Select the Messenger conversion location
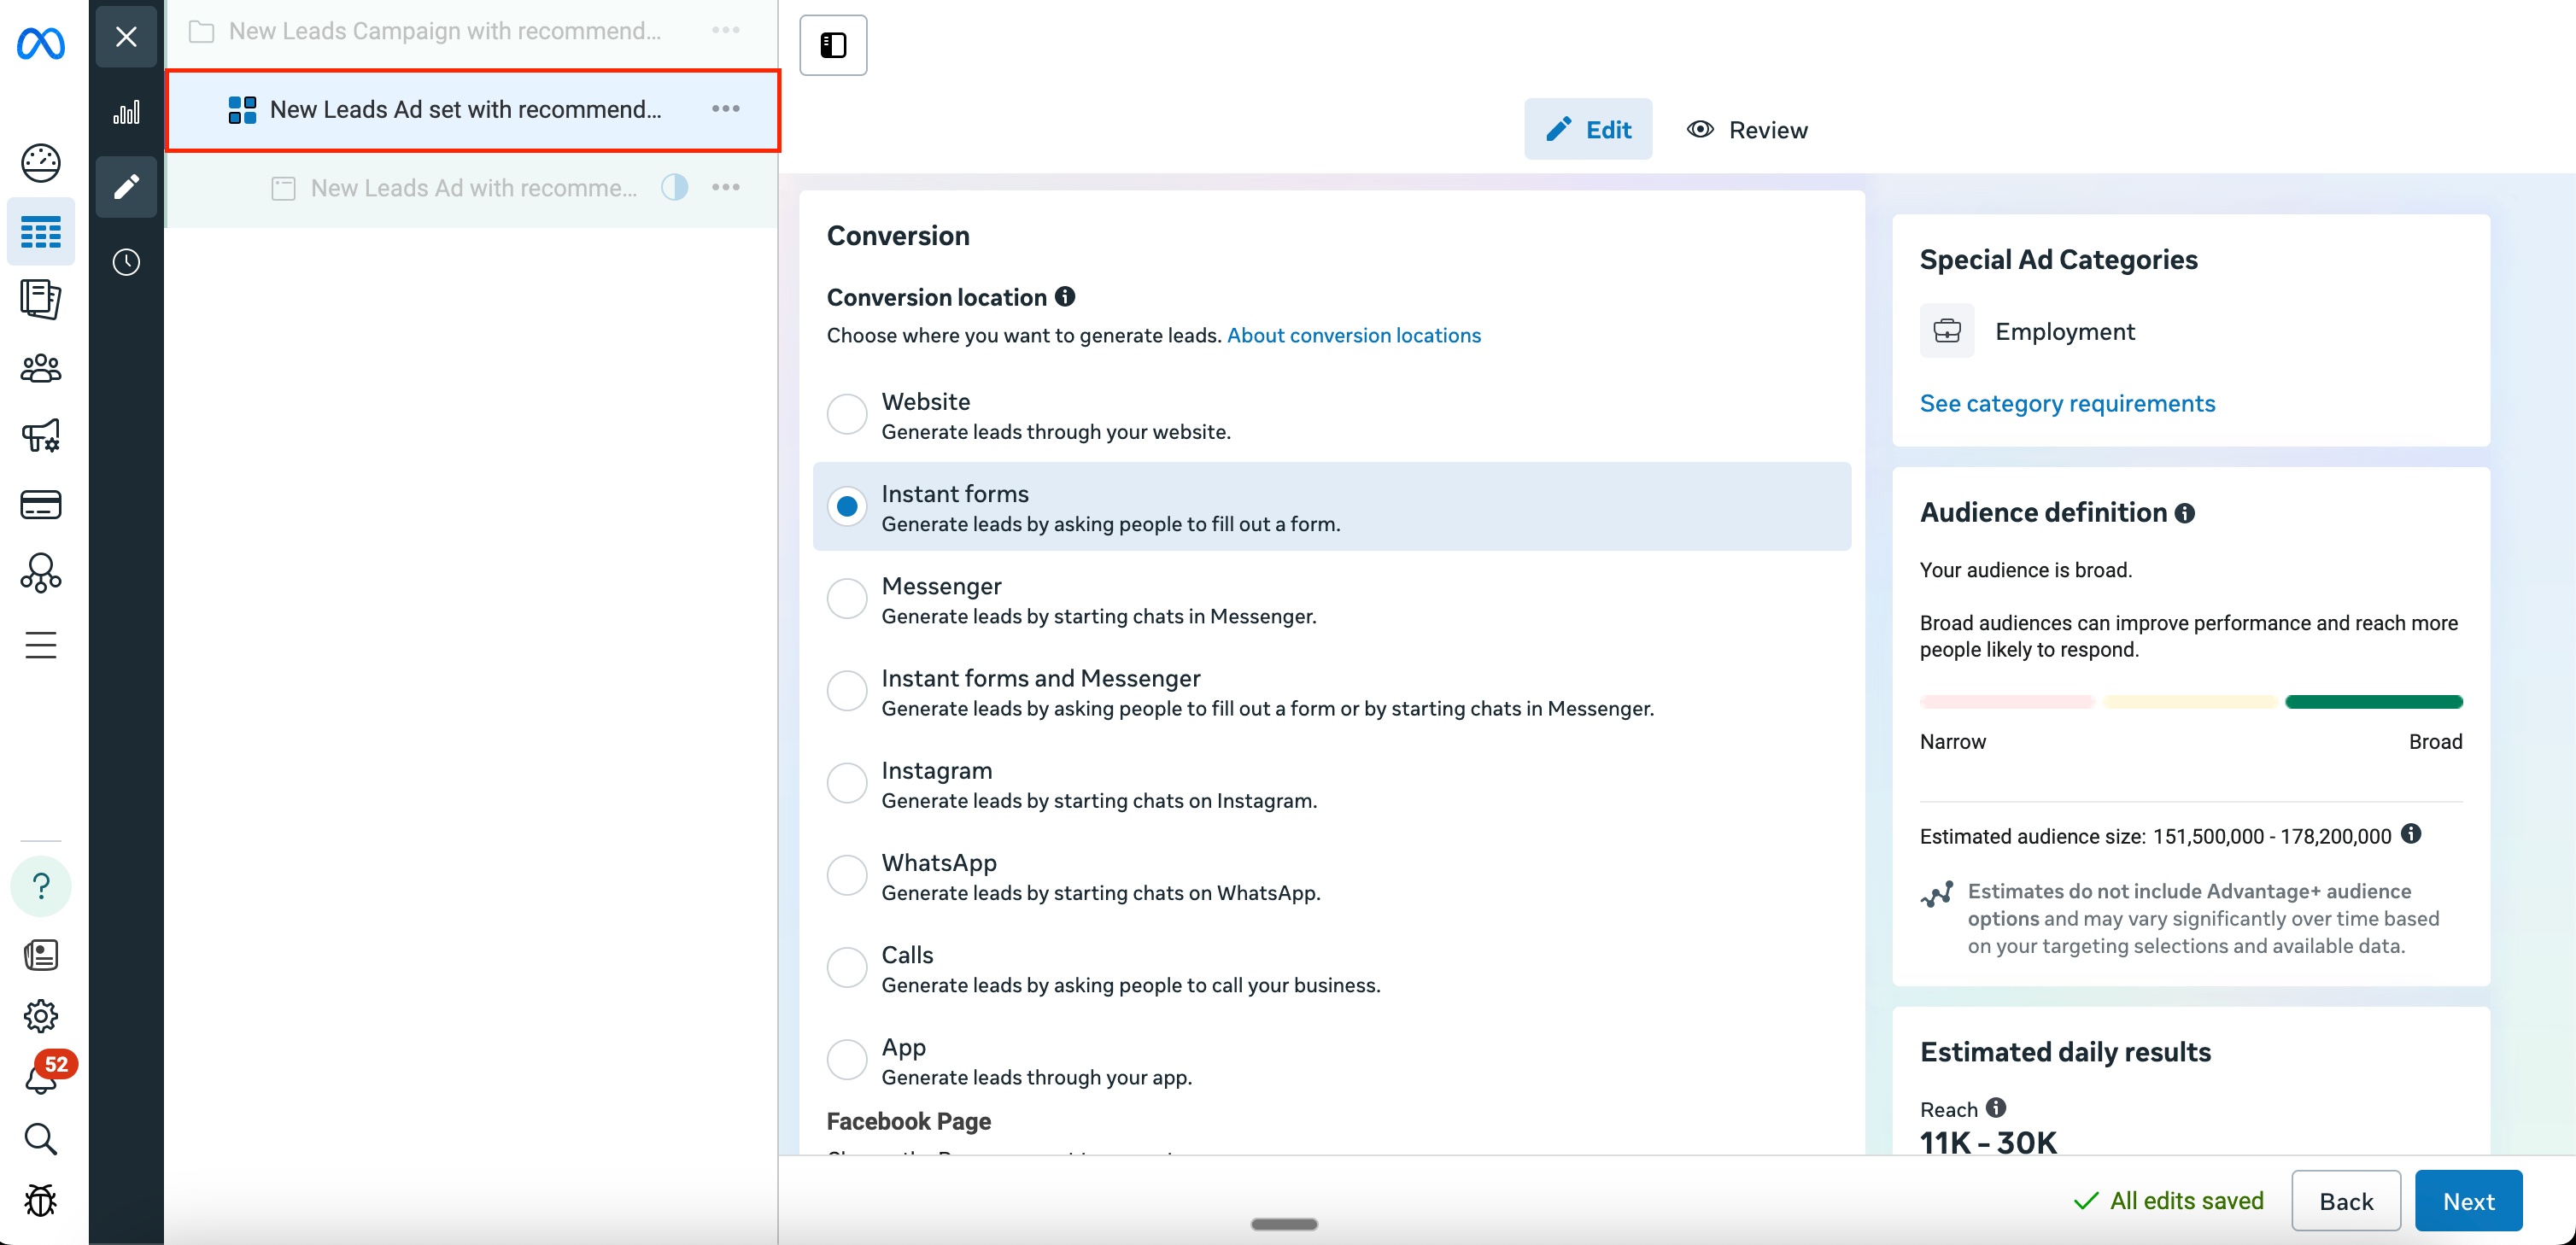 tap(847, 598)
